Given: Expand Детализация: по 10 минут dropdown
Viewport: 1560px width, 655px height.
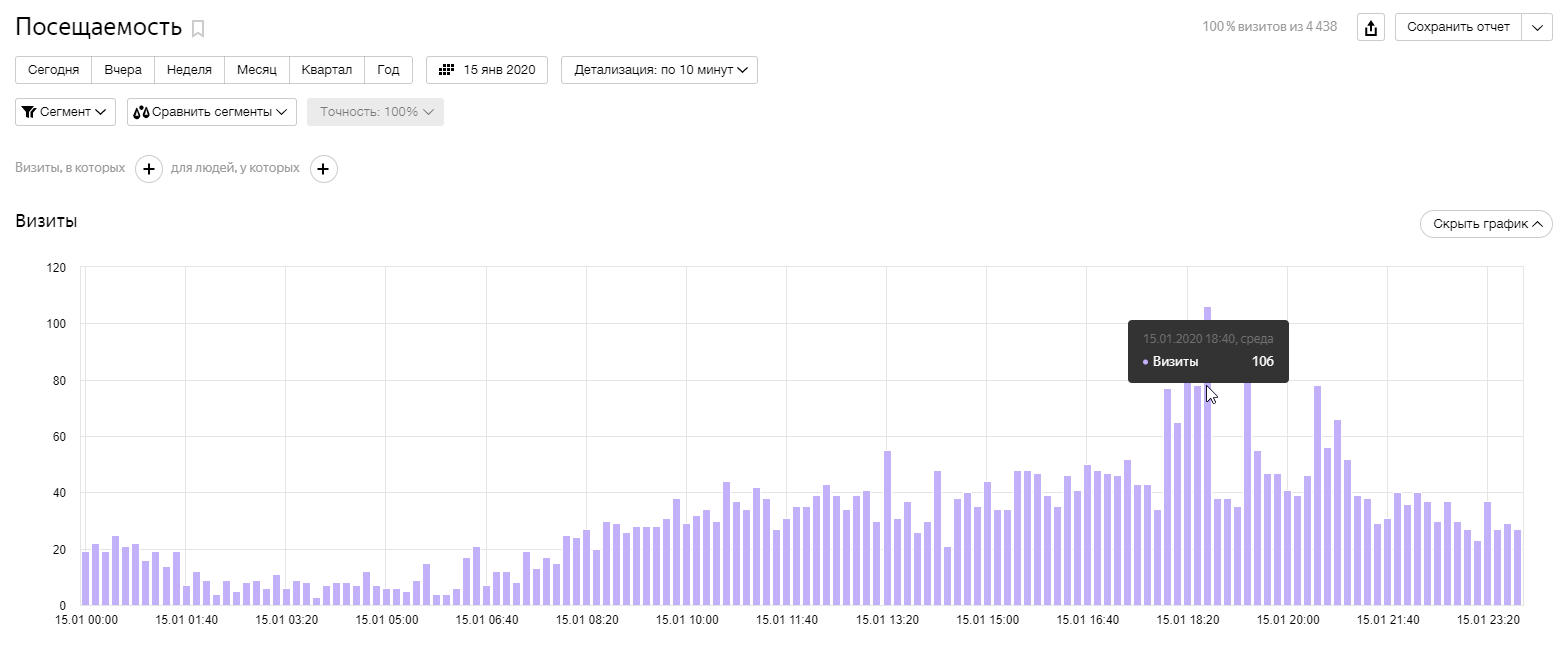Looking at the screenshot, I should 659,70.
